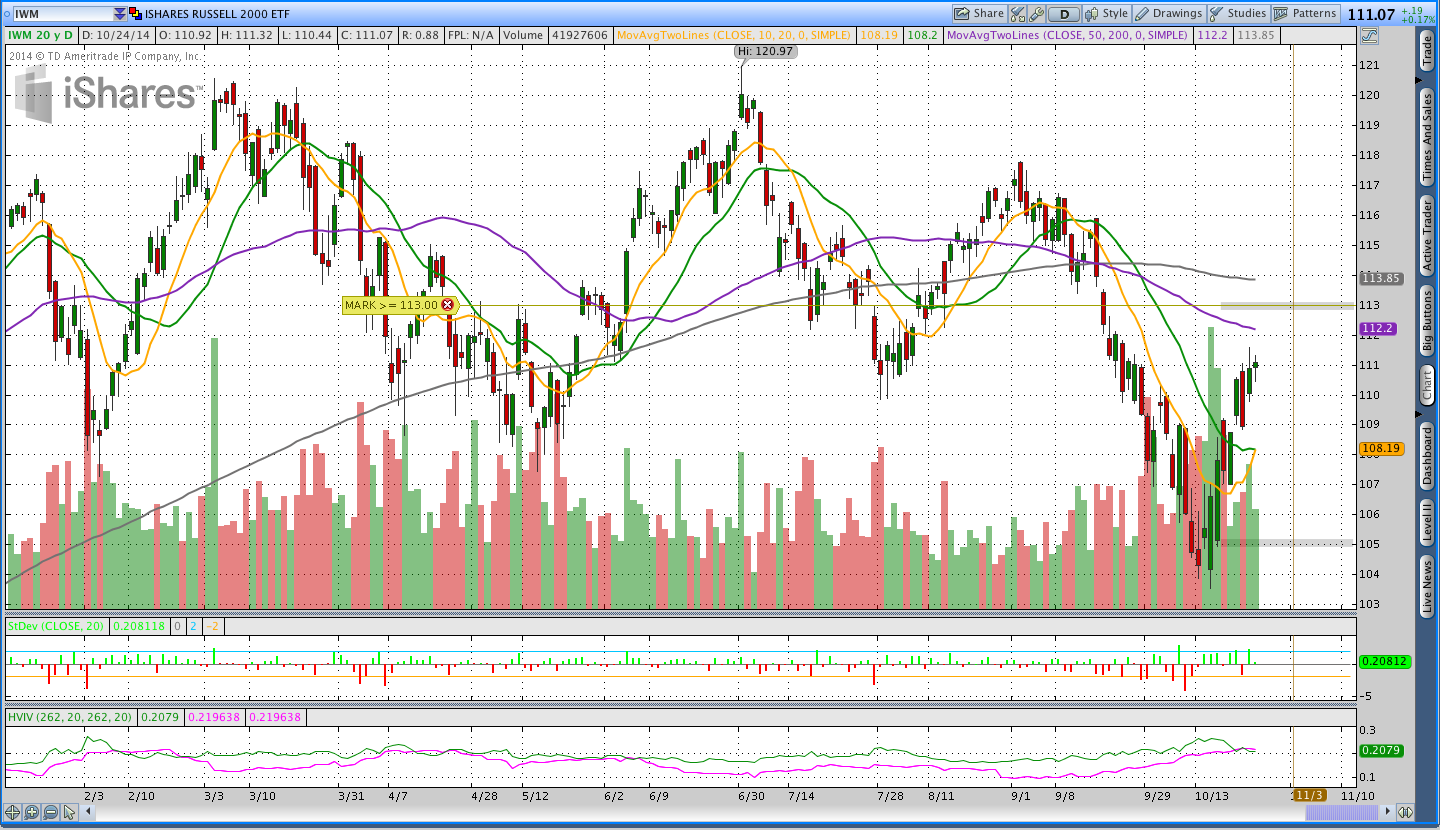Image resolution: width=1440 pixels, height=830 pixels.
Task: Click the purple time-axis scrollbar thumb
Action: click(1341, 813)
